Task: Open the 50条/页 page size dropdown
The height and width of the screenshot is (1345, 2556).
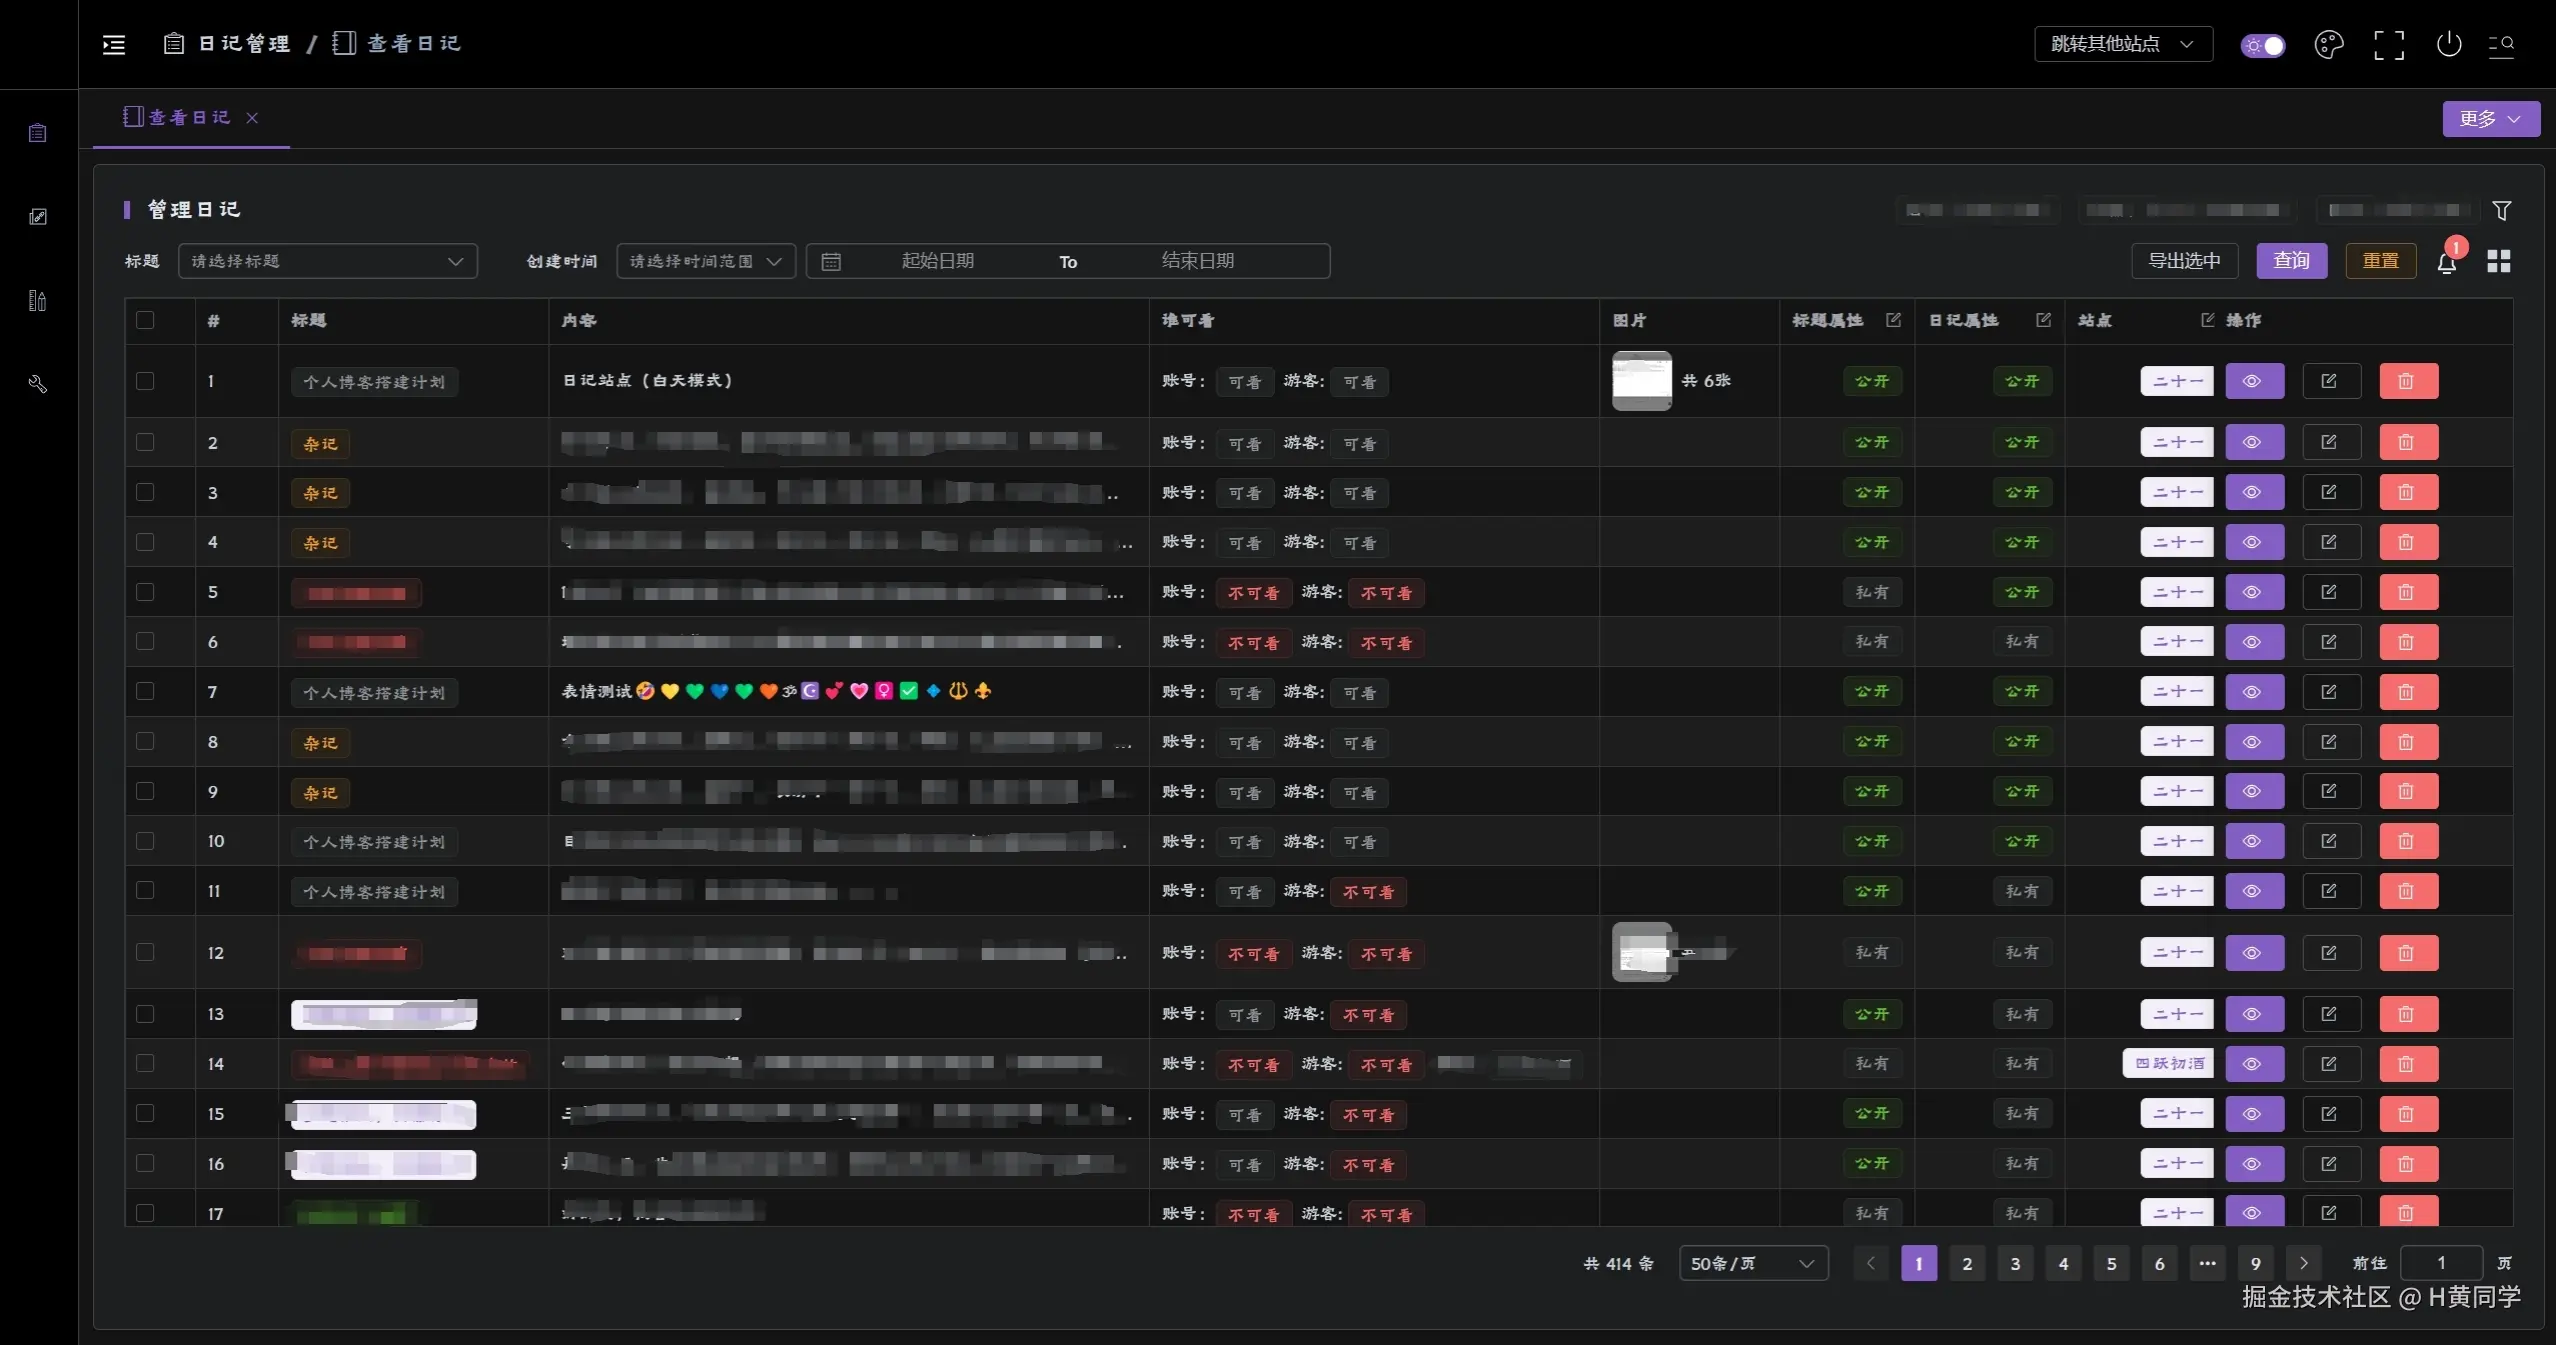Action: point(1752,1263)
